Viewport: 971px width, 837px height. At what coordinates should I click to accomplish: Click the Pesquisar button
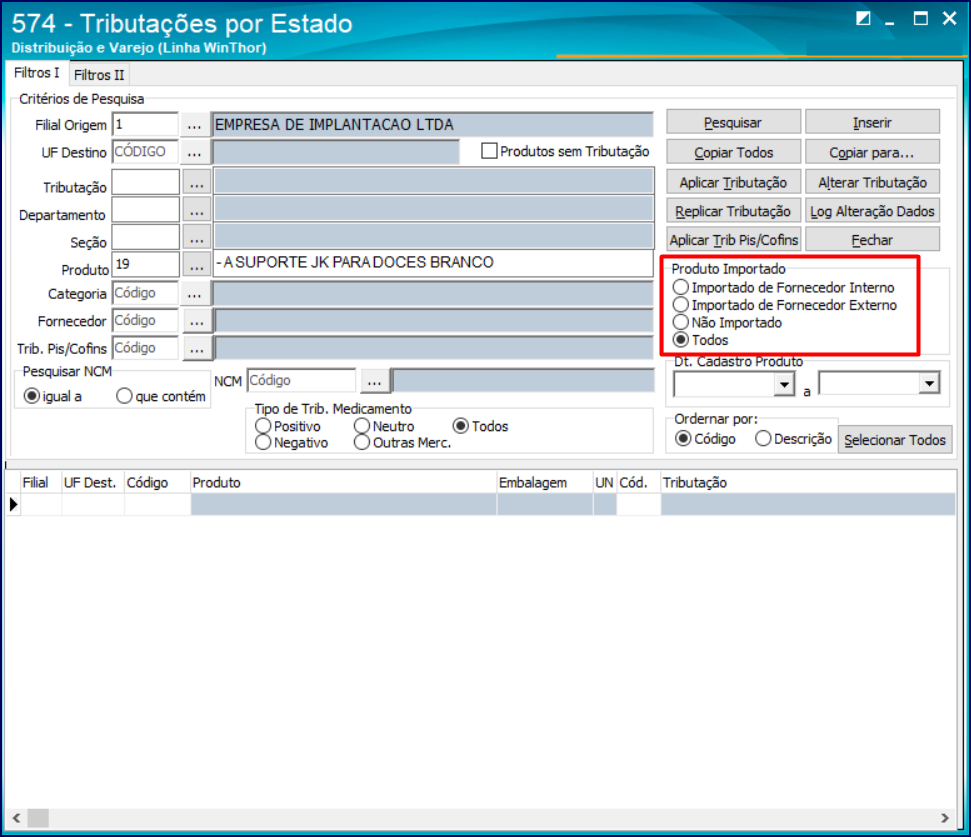[x=733, y=123]
